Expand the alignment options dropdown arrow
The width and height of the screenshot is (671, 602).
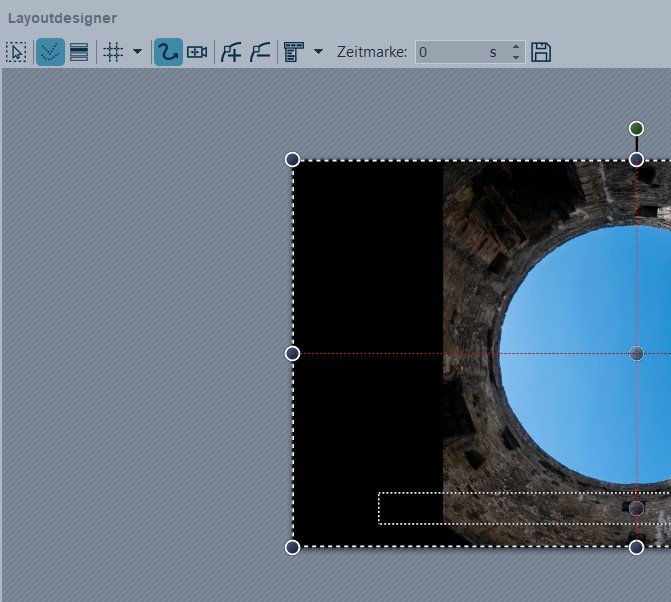pyautogui.click(x=318, y=52)
